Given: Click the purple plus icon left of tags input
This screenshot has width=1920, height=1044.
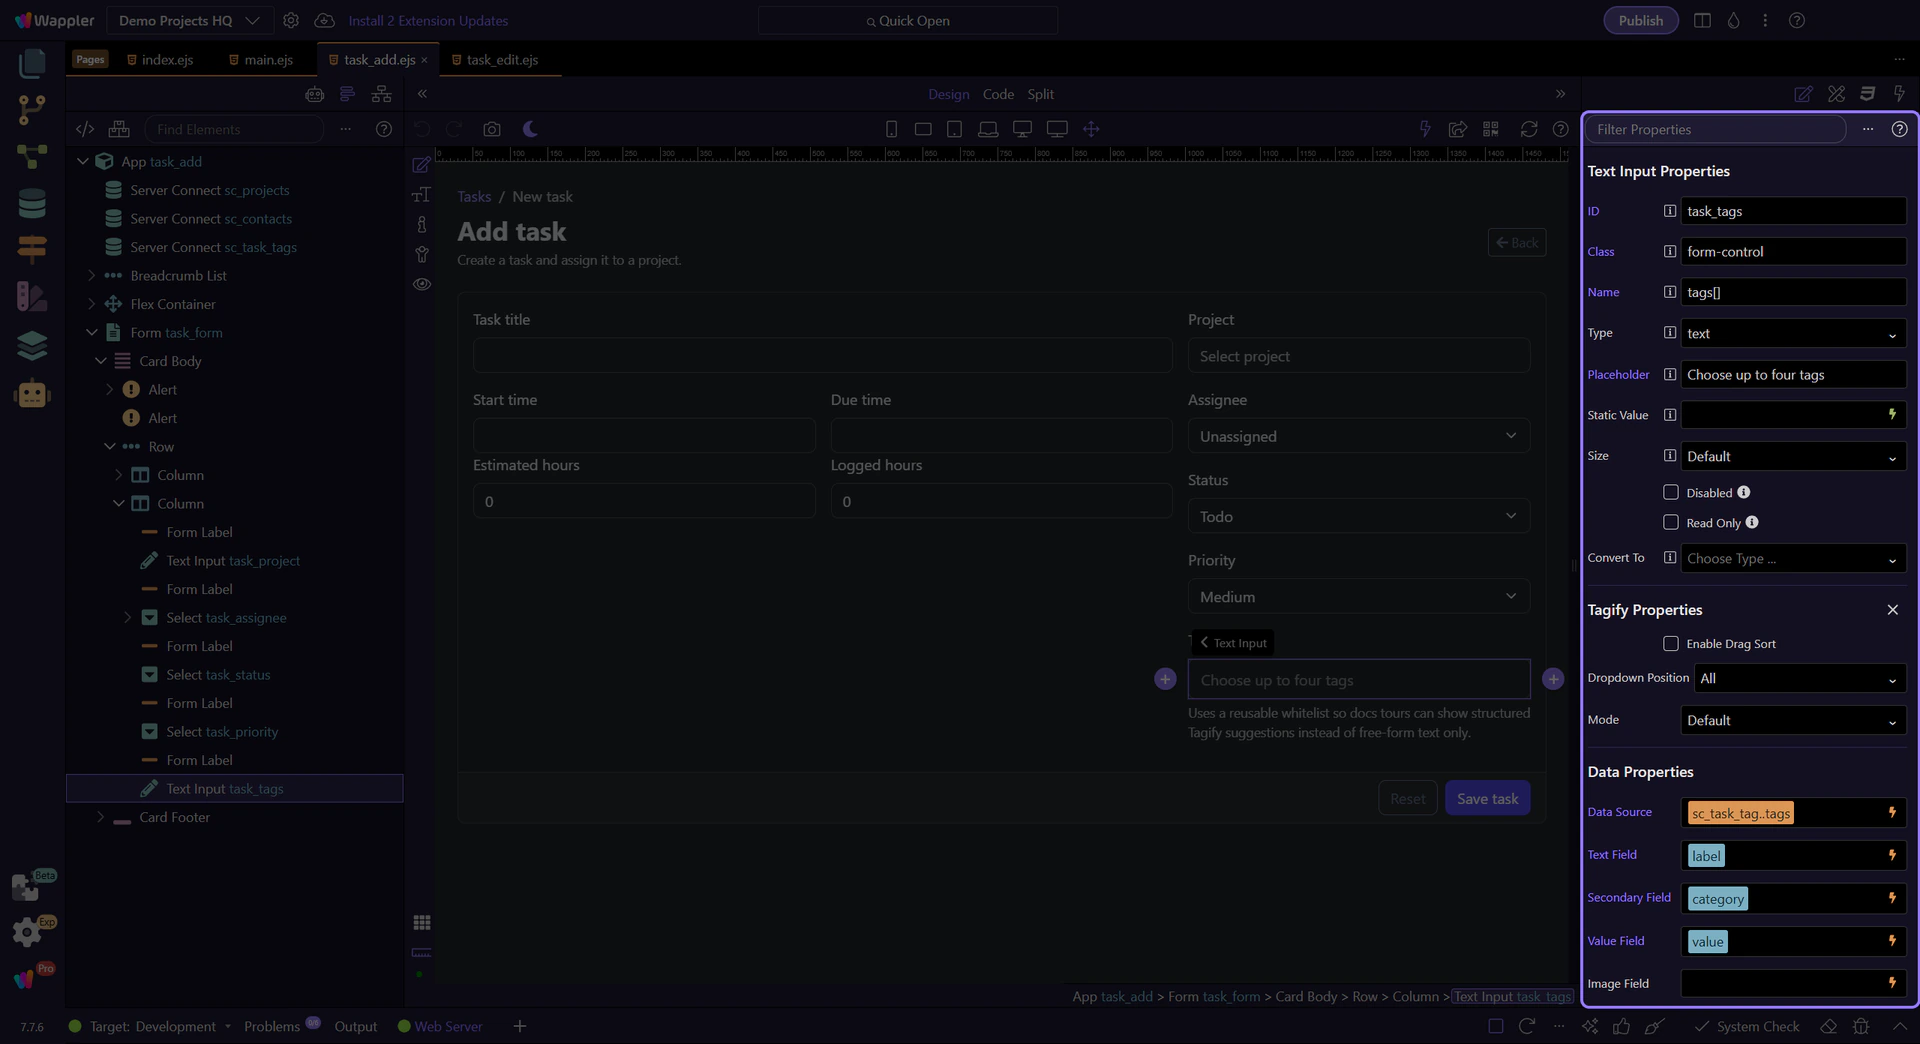Looking at the screenshot, I should (x=1165, y=679).
